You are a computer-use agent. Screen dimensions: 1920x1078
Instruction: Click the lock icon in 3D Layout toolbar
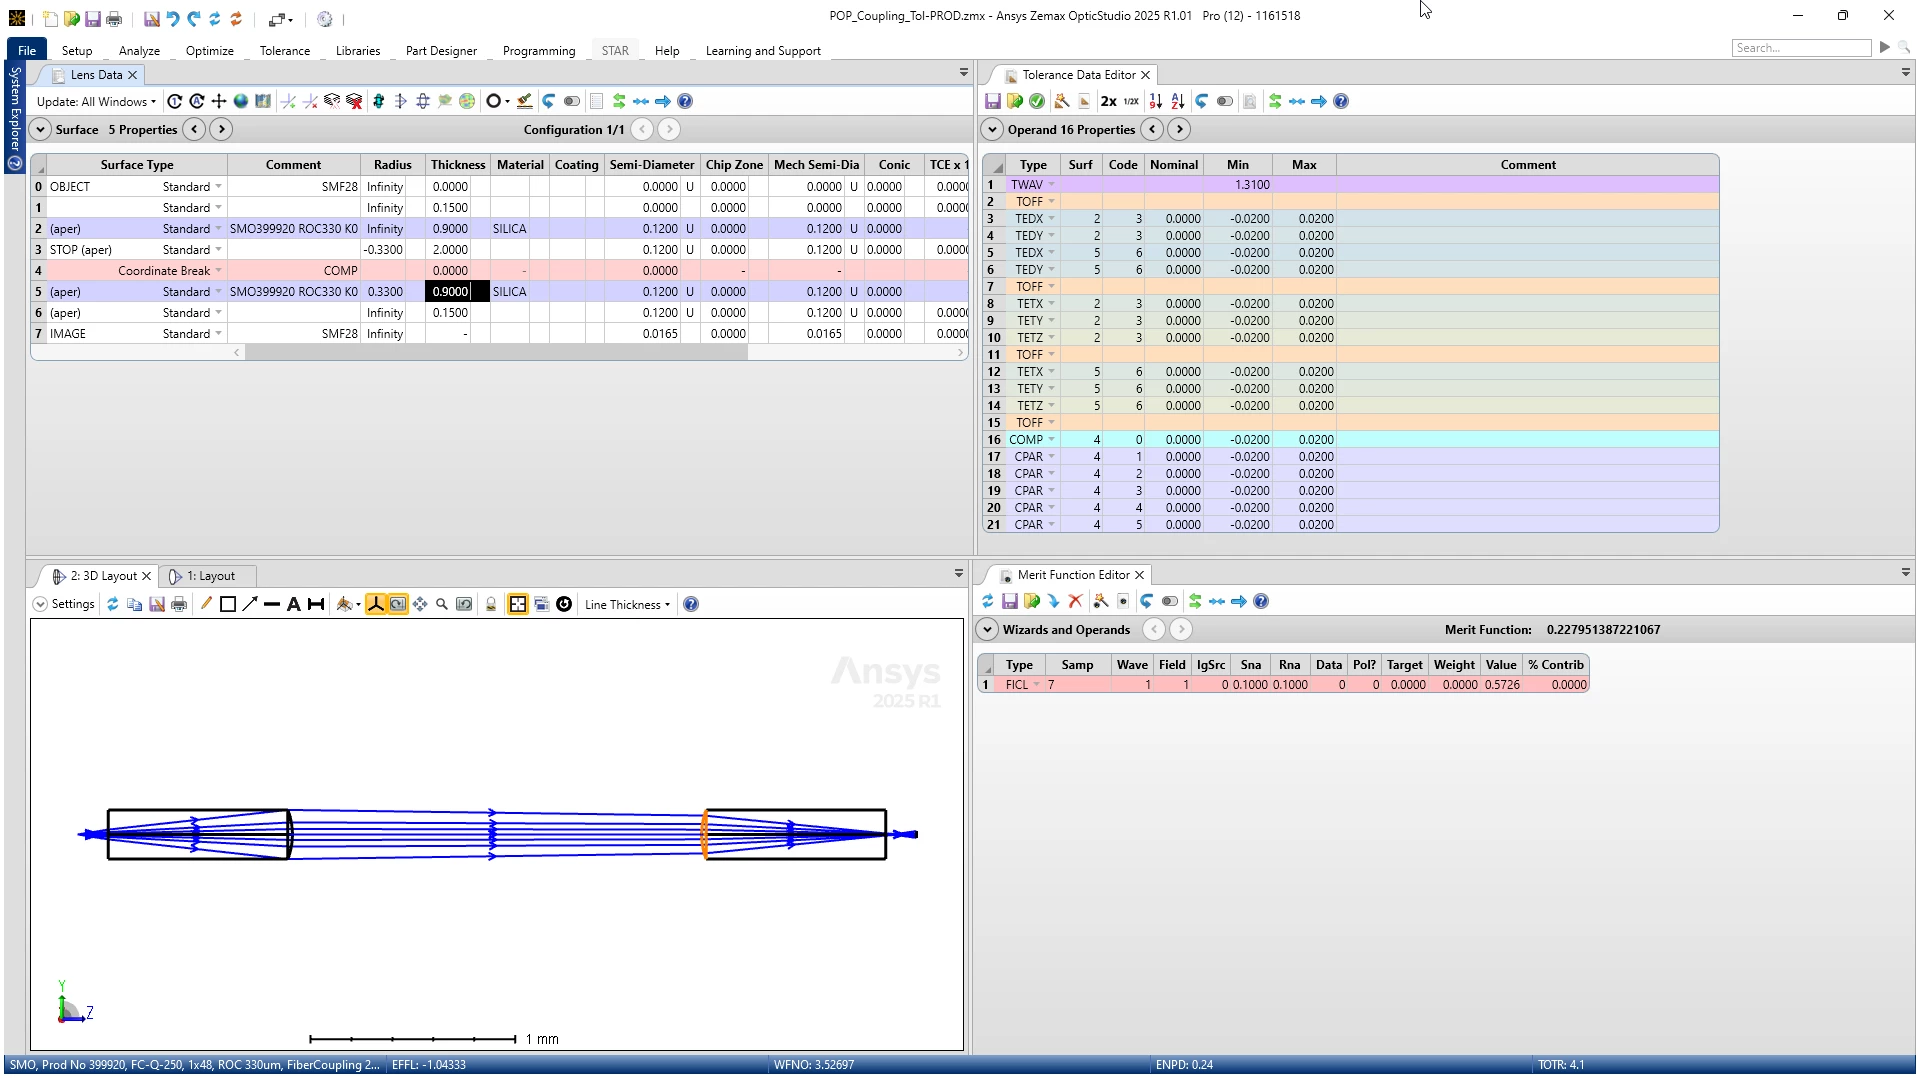pyautogui.click(x=491, y=604)
